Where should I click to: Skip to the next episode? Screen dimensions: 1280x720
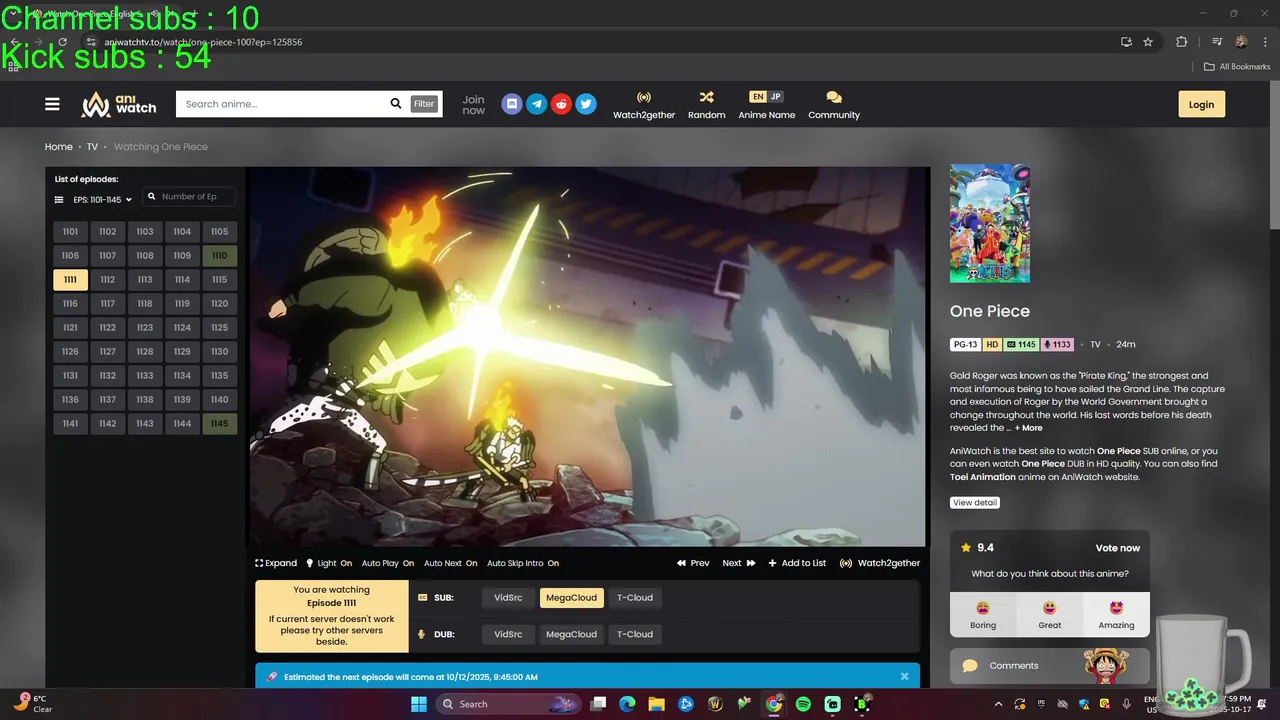click(739, 563)
